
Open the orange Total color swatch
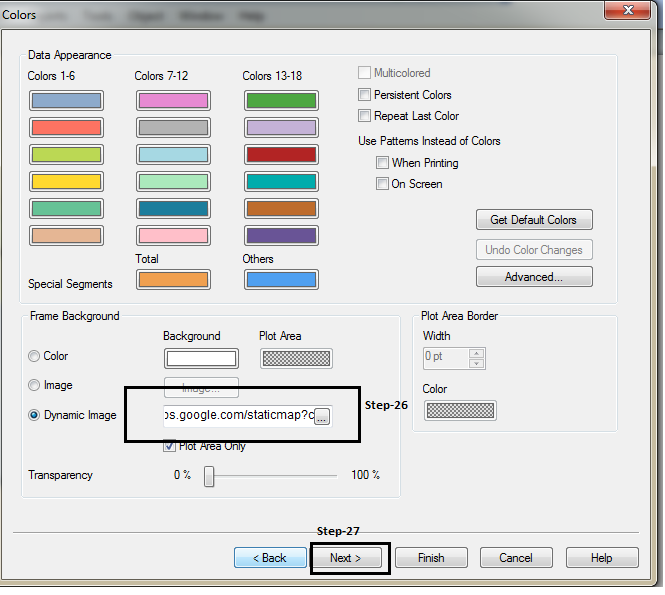172,280
